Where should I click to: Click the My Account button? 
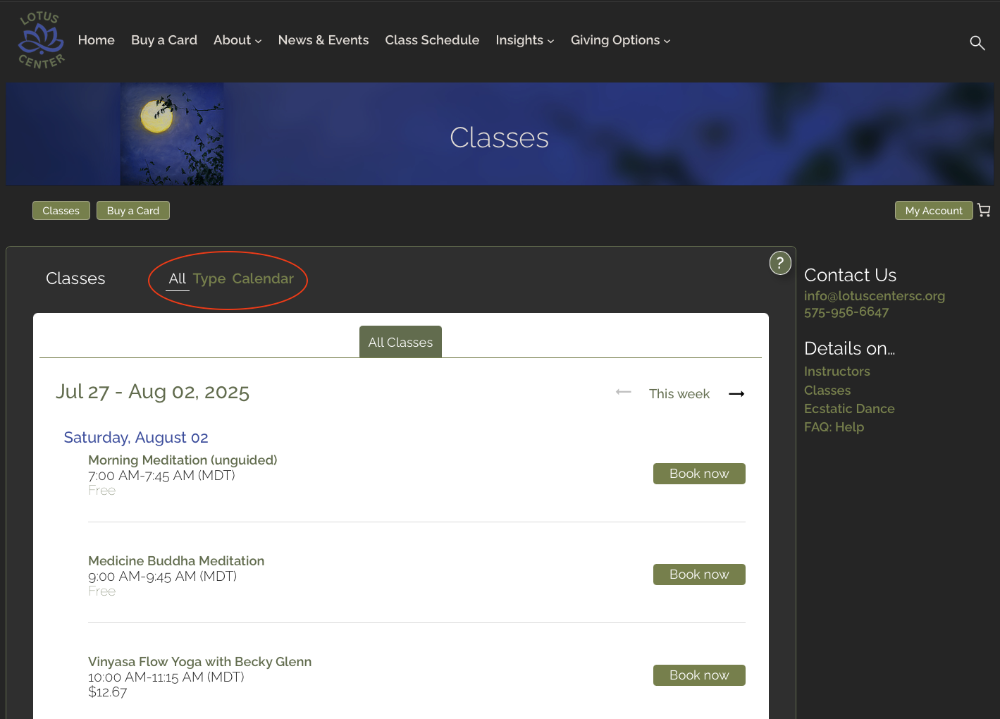933,211
